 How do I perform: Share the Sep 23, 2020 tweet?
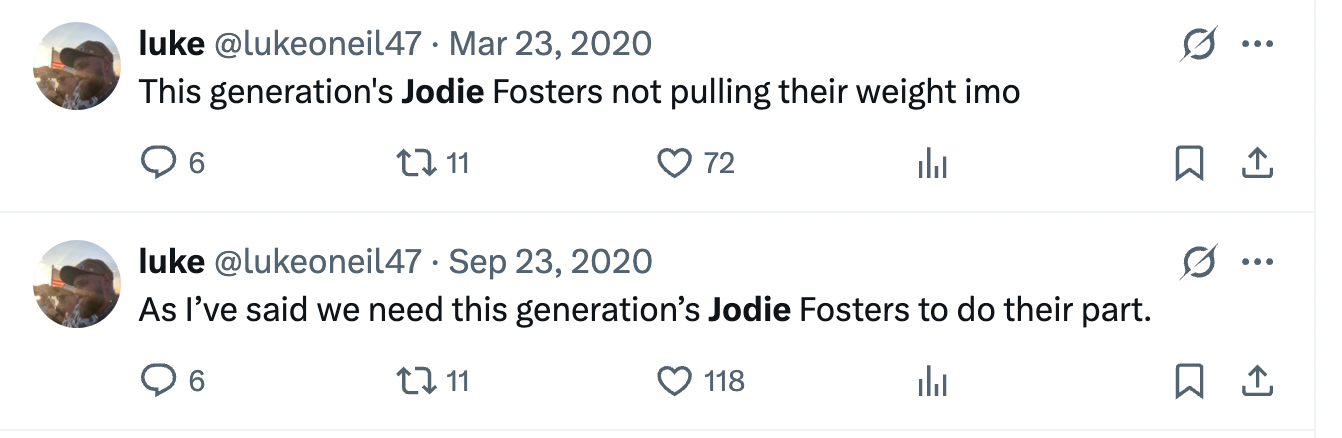coord(1256,382)
